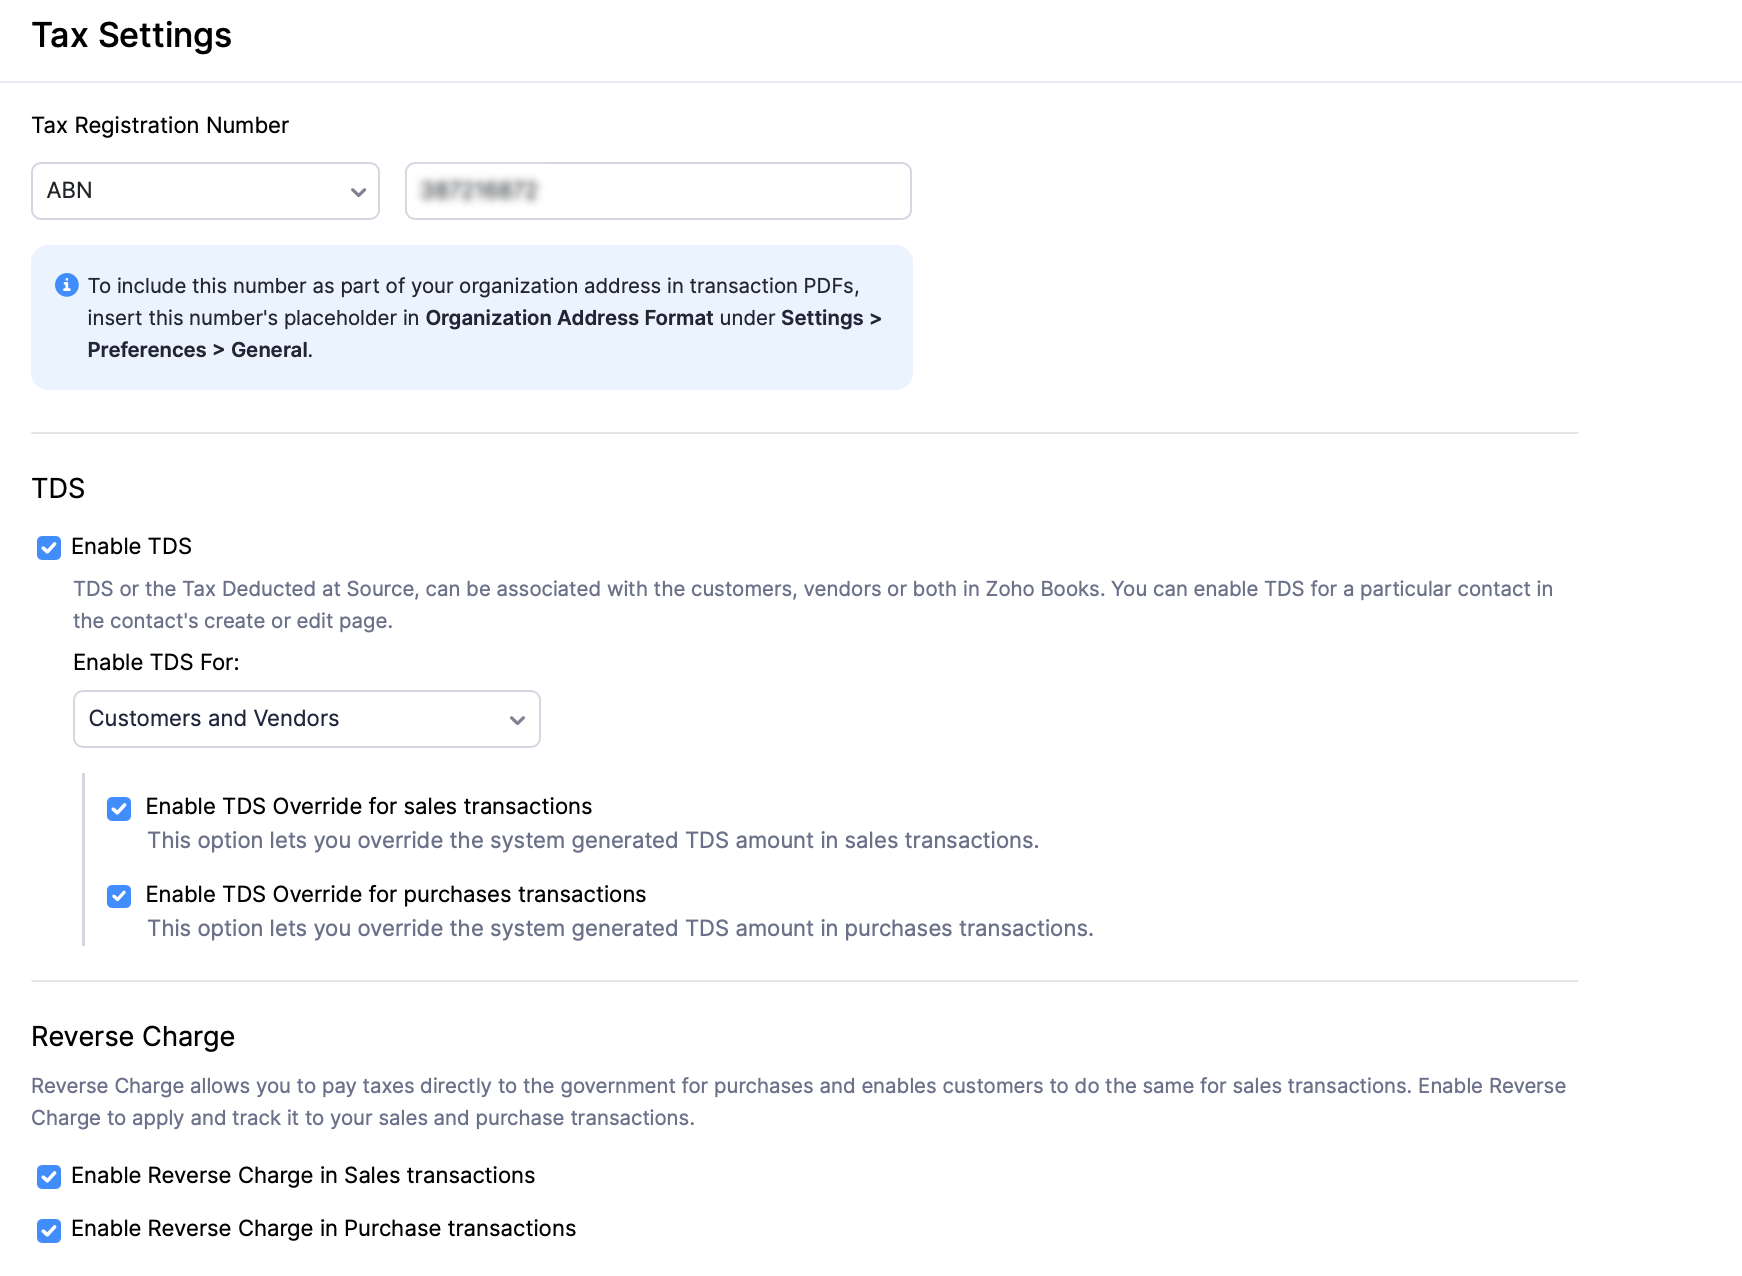Disable Reverse Charge in Purchase transactions checkbox
1742x1276 pixels.
pyautogui.click(x=49, y=1230)
